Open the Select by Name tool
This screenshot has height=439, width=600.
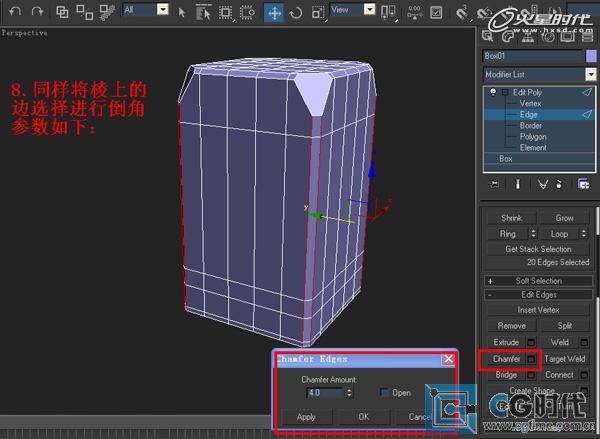pos(203,13)
